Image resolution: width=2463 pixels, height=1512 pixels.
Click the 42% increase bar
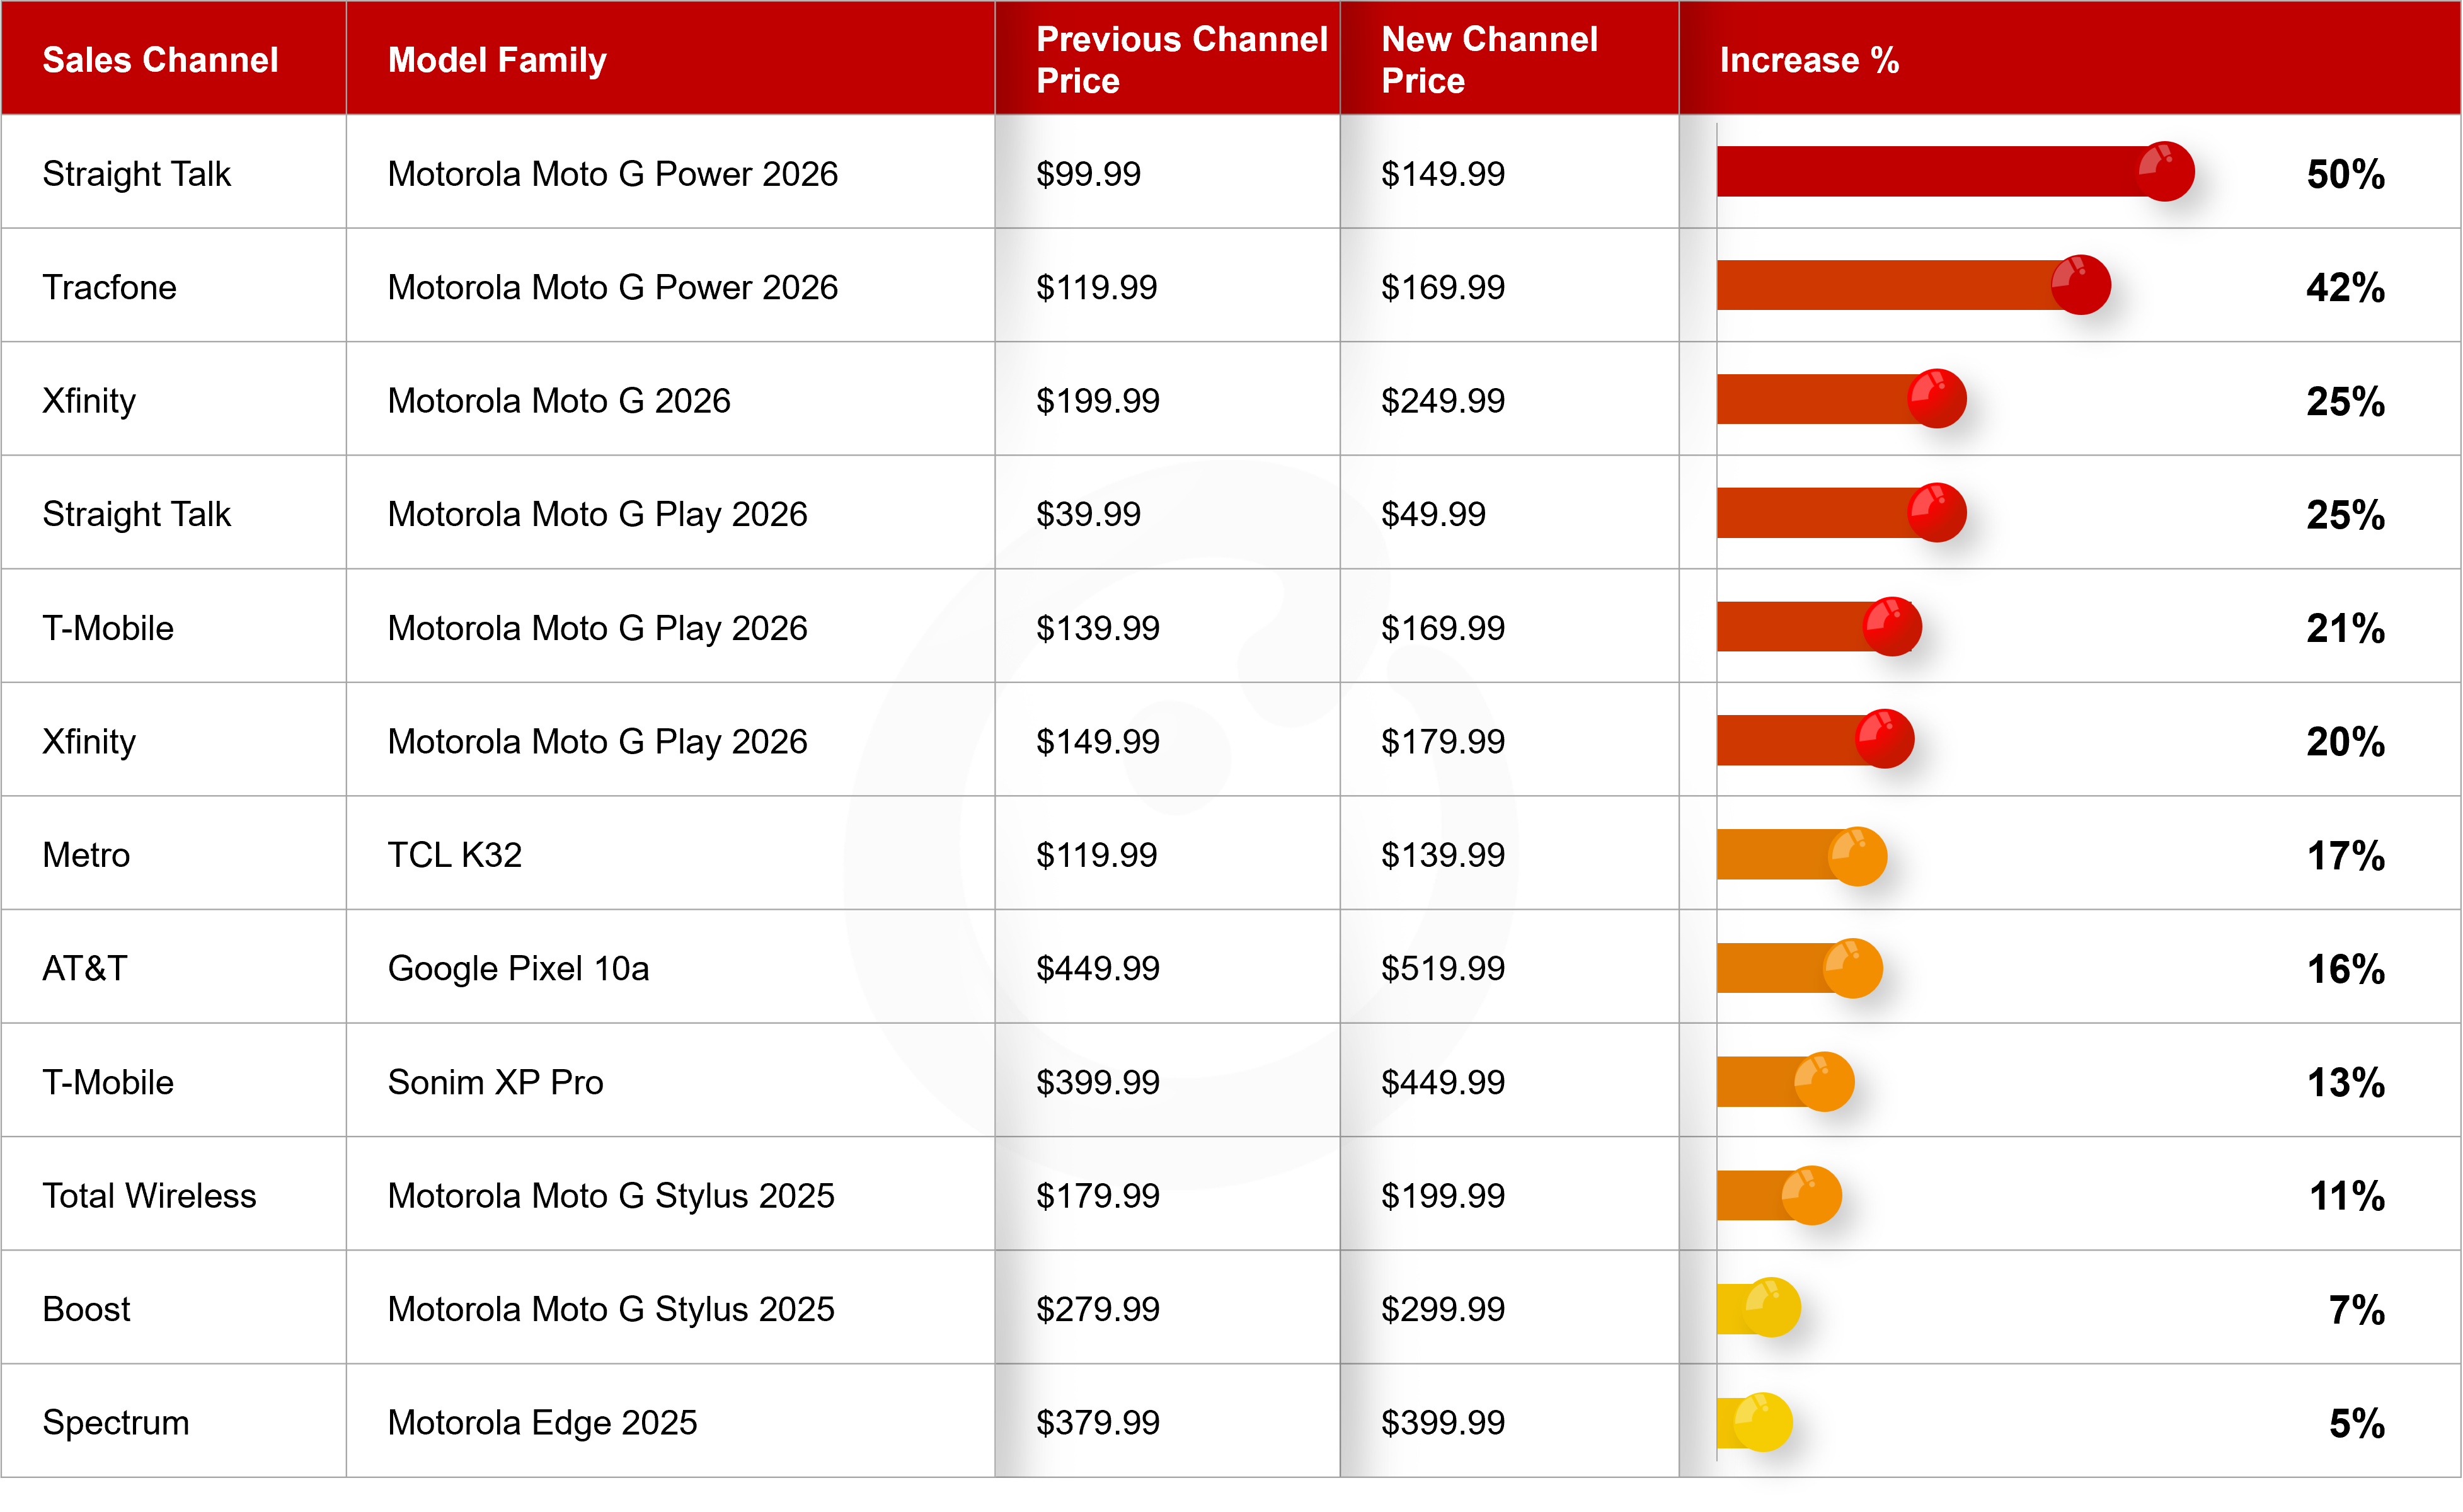click(x=1913, y=285)
